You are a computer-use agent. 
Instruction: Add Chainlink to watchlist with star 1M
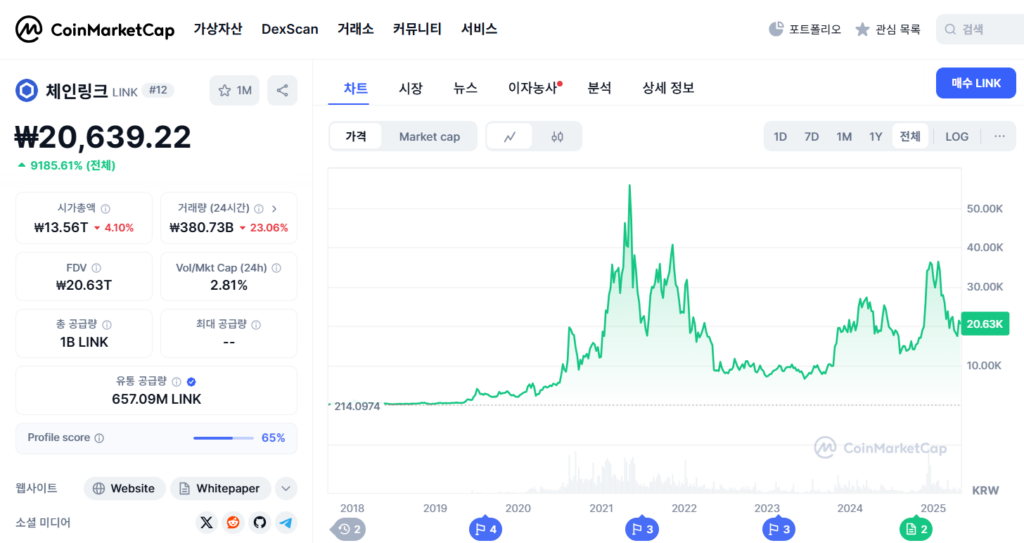234,90
